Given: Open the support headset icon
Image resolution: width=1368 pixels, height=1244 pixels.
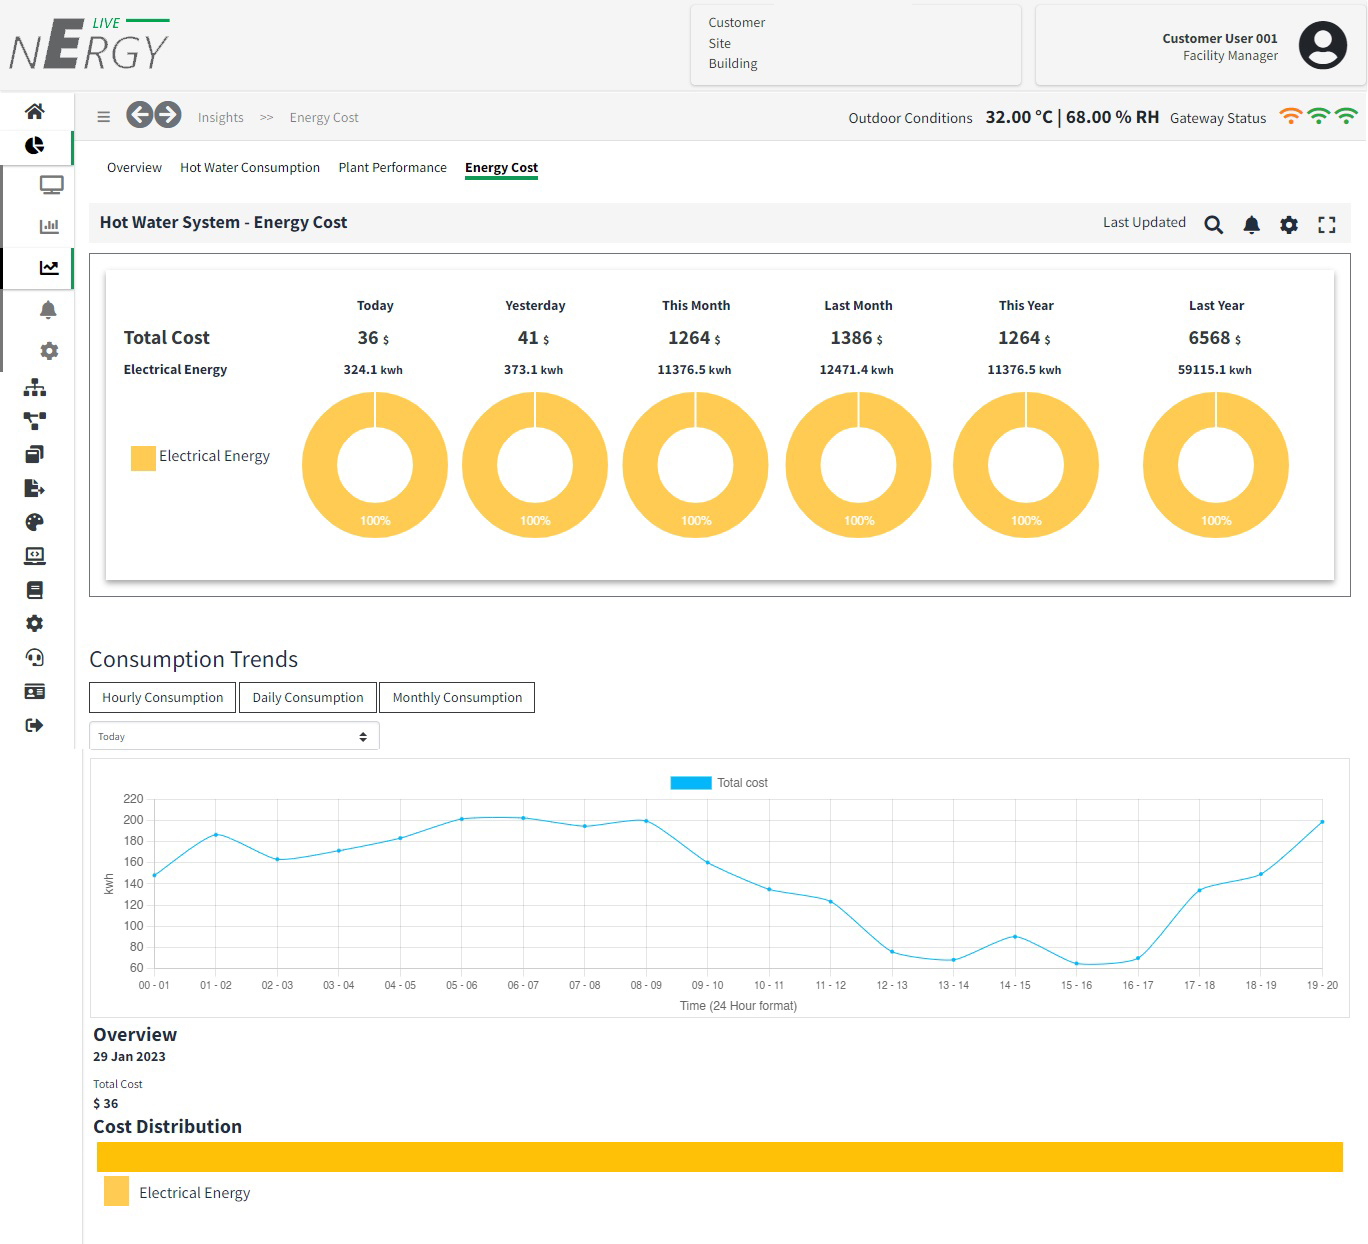Looking at the screenshot, I should pos(35,657).
